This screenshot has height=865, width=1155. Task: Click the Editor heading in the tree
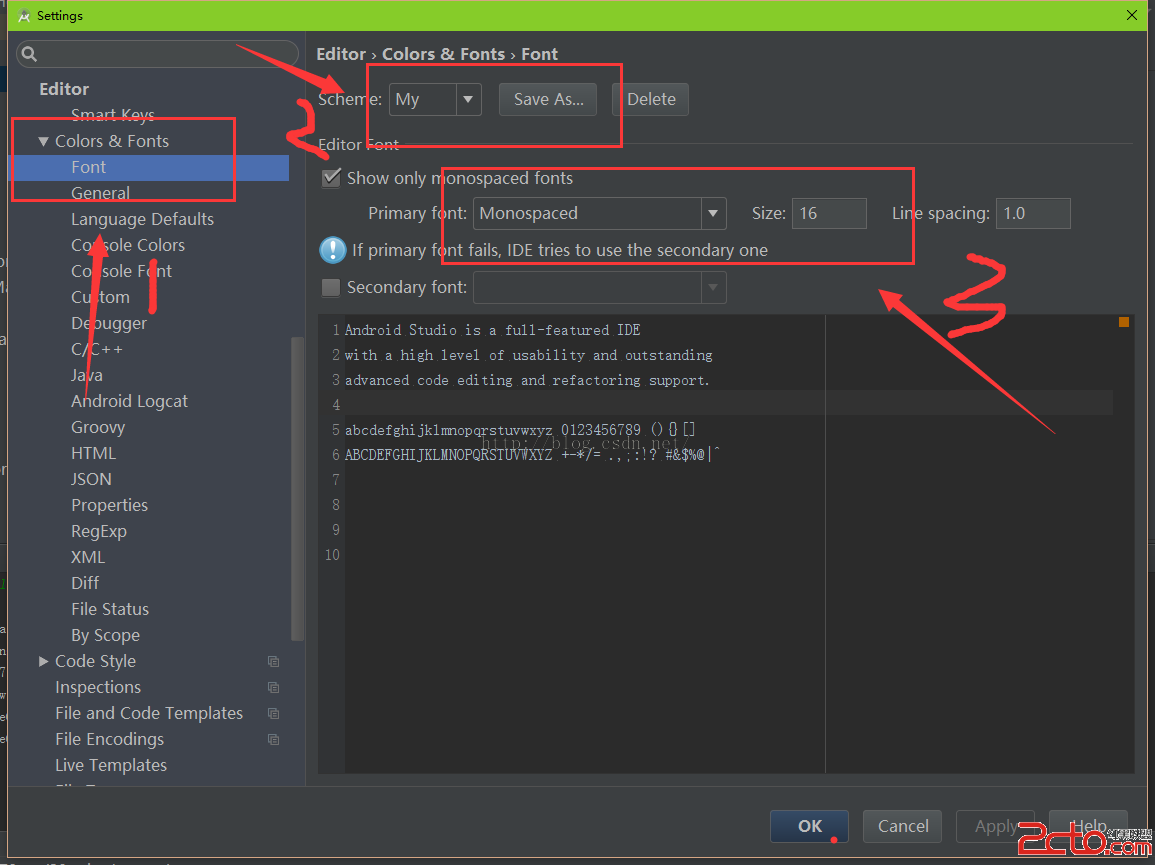pos(64,89)
